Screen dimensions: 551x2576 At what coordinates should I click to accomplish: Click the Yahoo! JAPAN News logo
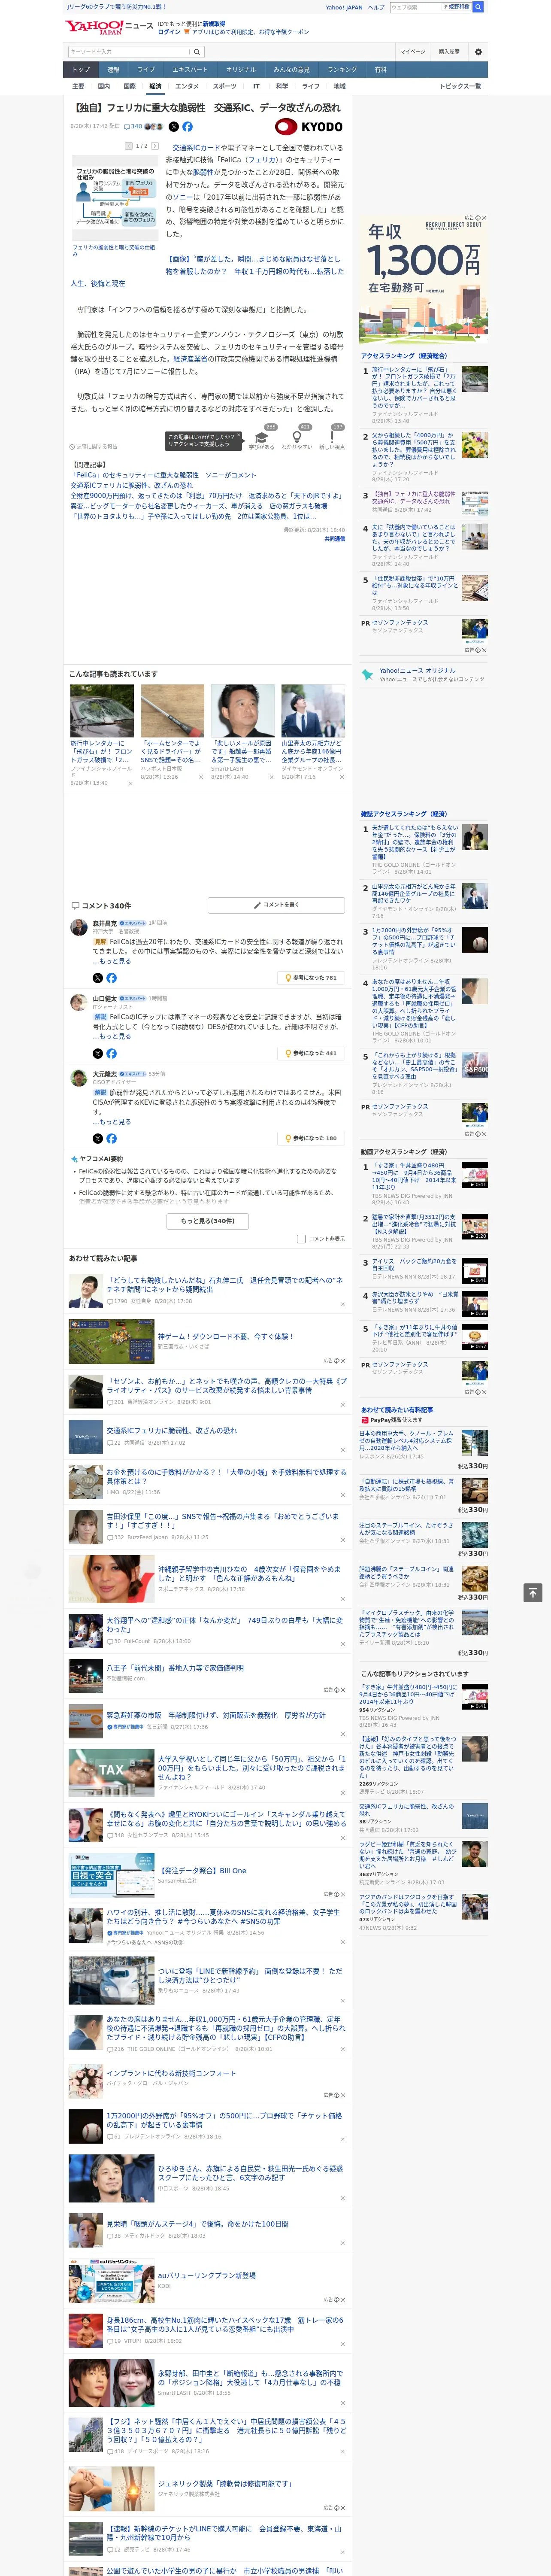[x=110, y=27]
